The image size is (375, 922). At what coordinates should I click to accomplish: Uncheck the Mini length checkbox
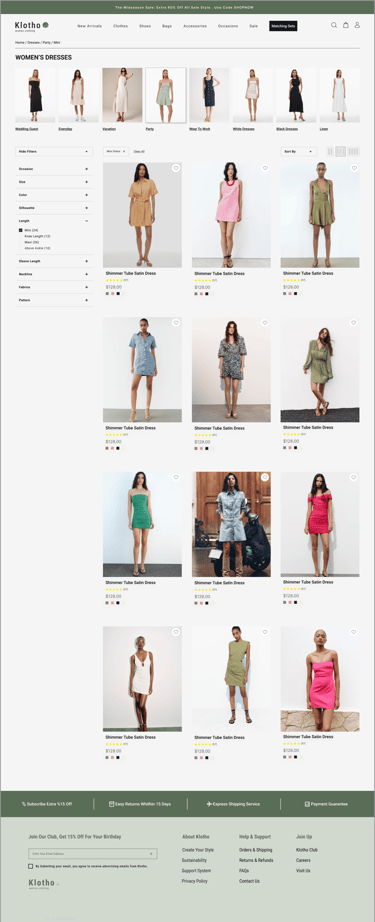tap(21, 230)
